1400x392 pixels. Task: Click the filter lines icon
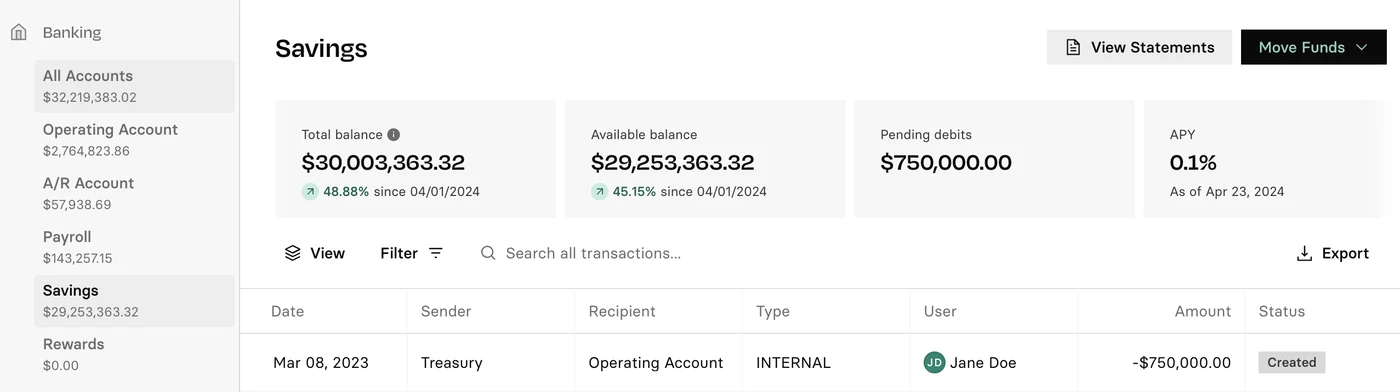(x=436, y=253)
